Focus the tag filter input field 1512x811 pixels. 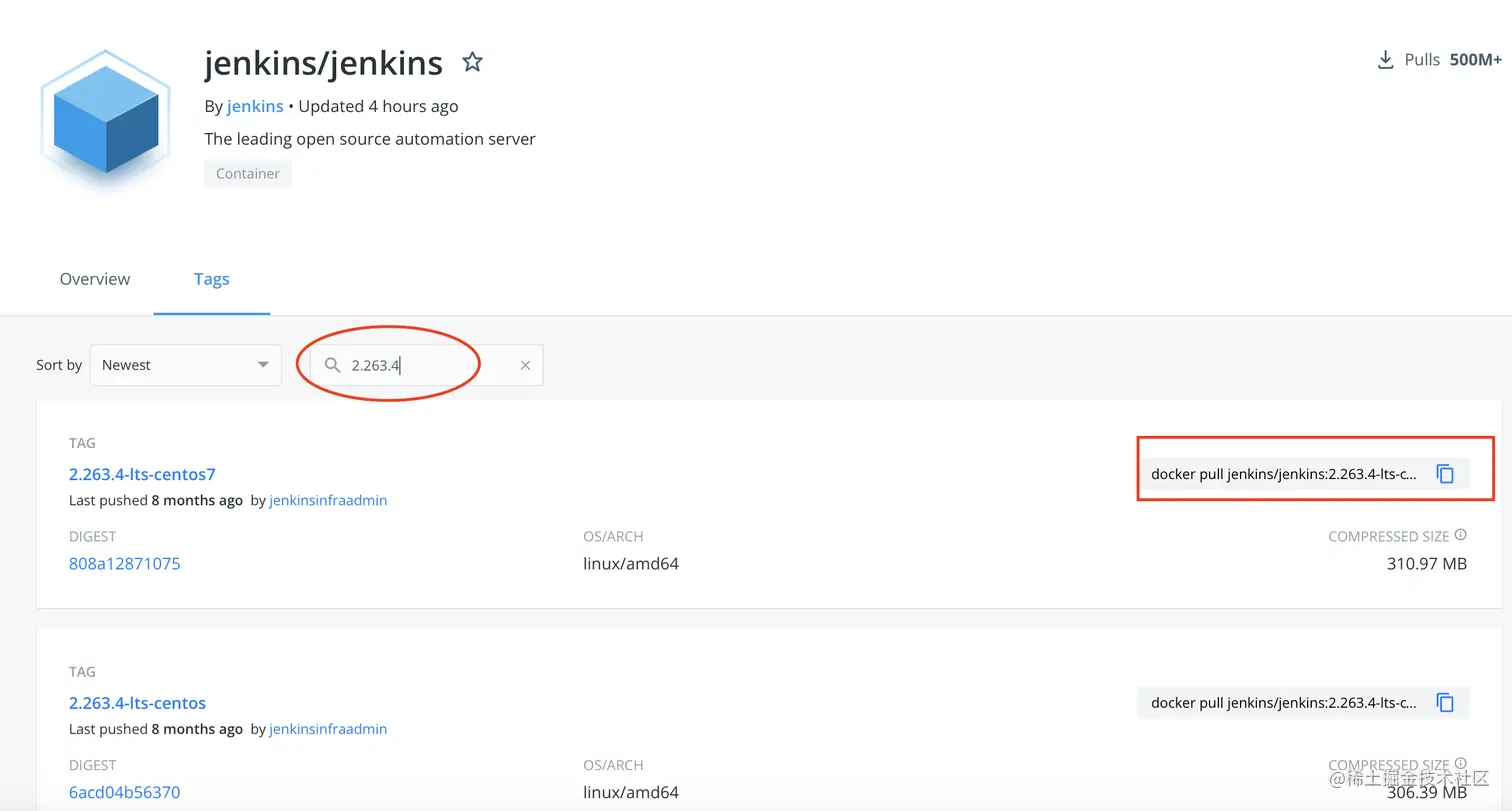tap(430, 365)
